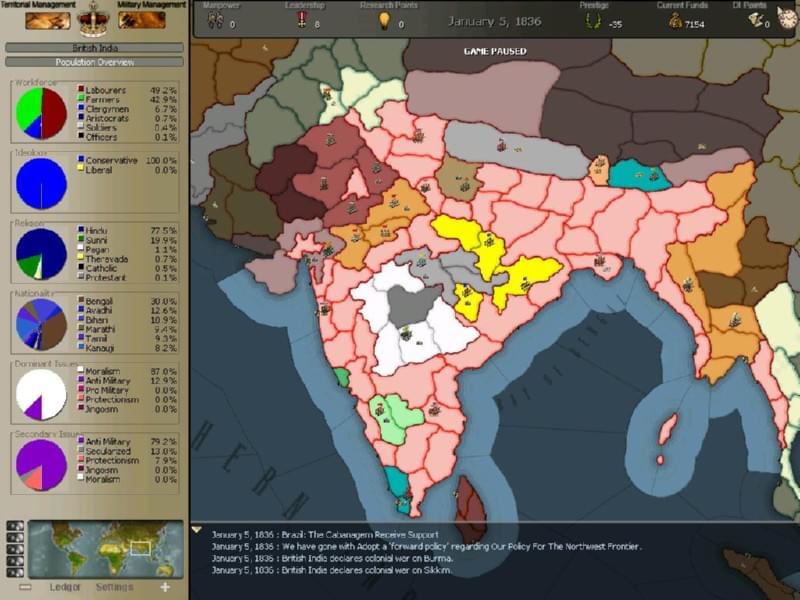Click the Religion pie chart

(41, 254)
